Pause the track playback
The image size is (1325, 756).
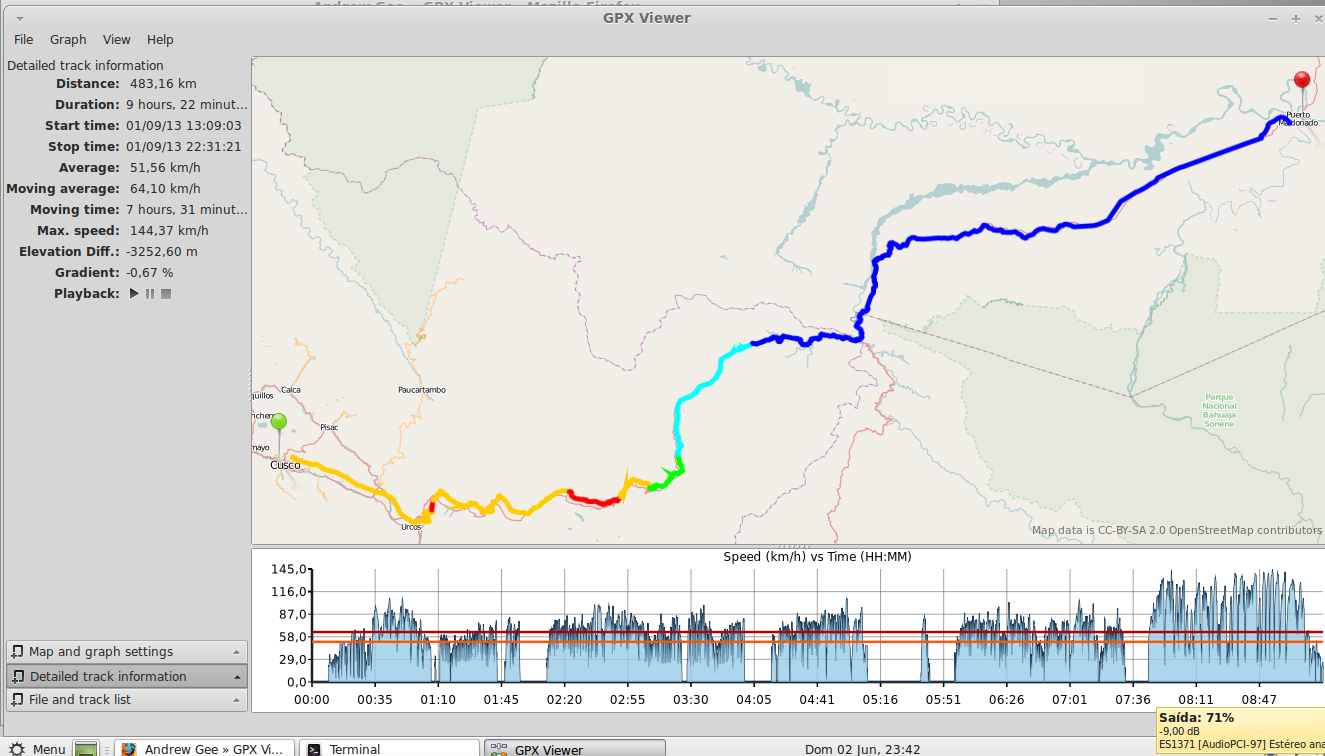click(x=150, y=294)
